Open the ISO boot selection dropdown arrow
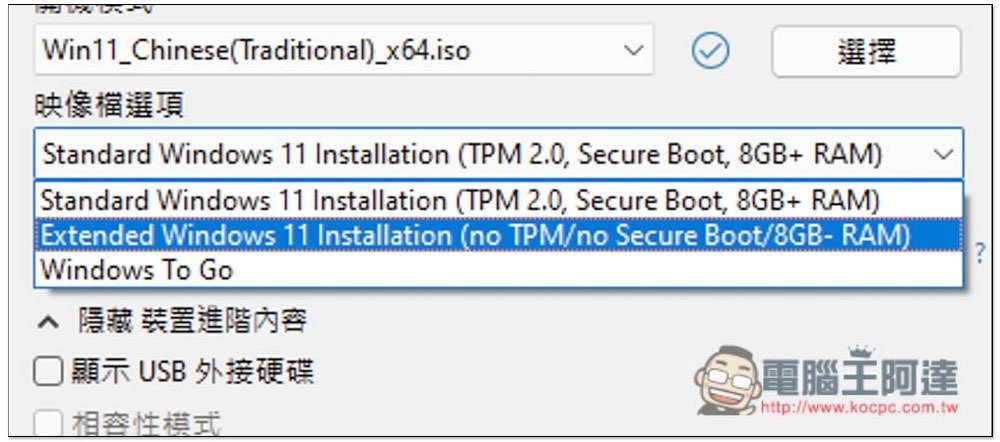 click(x=632, y=50)
